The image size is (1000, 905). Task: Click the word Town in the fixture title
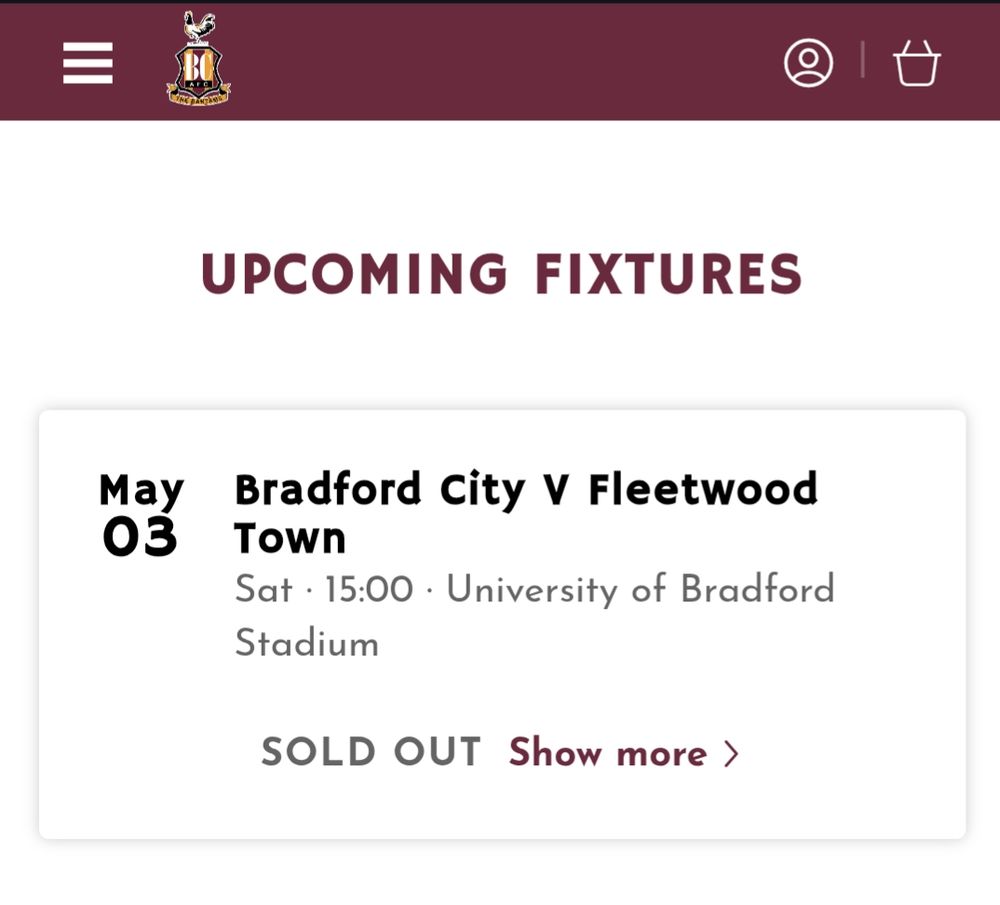point(290,538)
